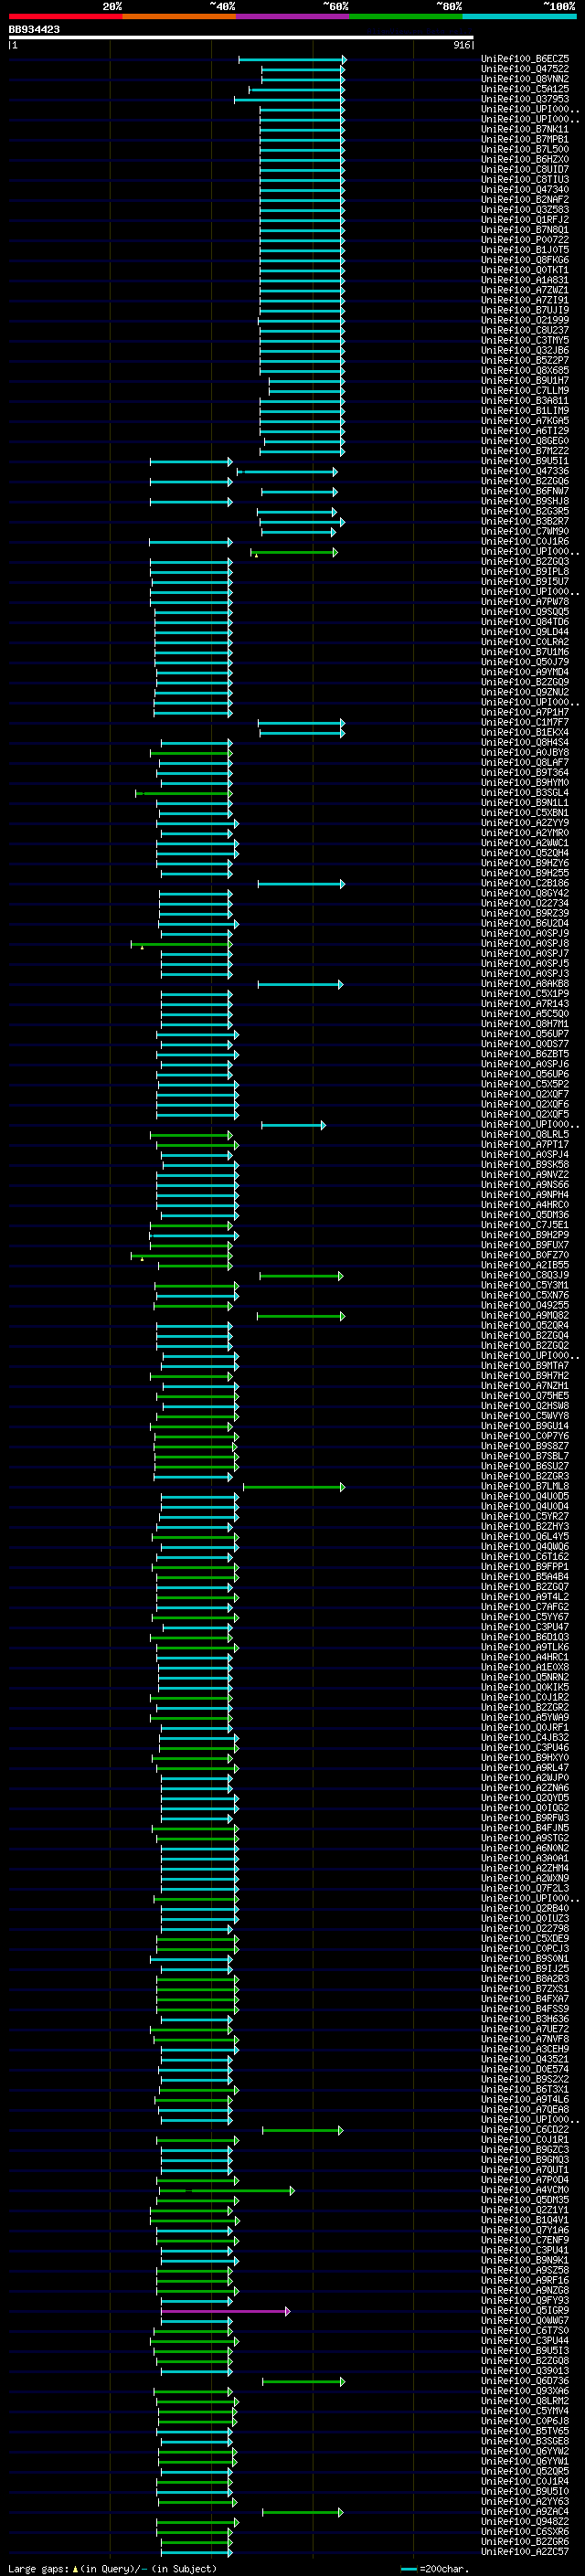Open hit UniRef100_Q8VNN2
The image size is (585, 2576).
(x=525, y=79)
